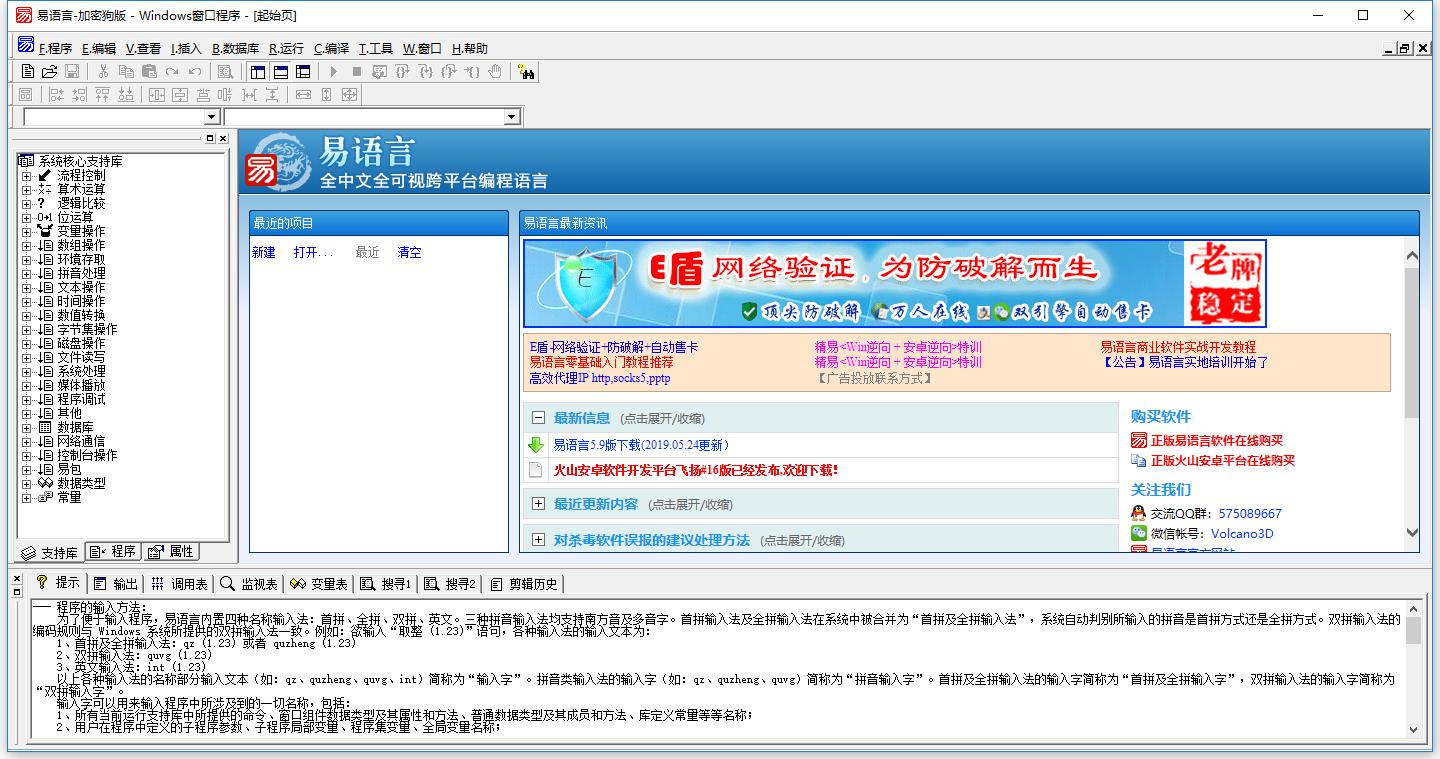
Task: Click the 易语言零基础入门教程推荐 link
Action: click(601, 362)
